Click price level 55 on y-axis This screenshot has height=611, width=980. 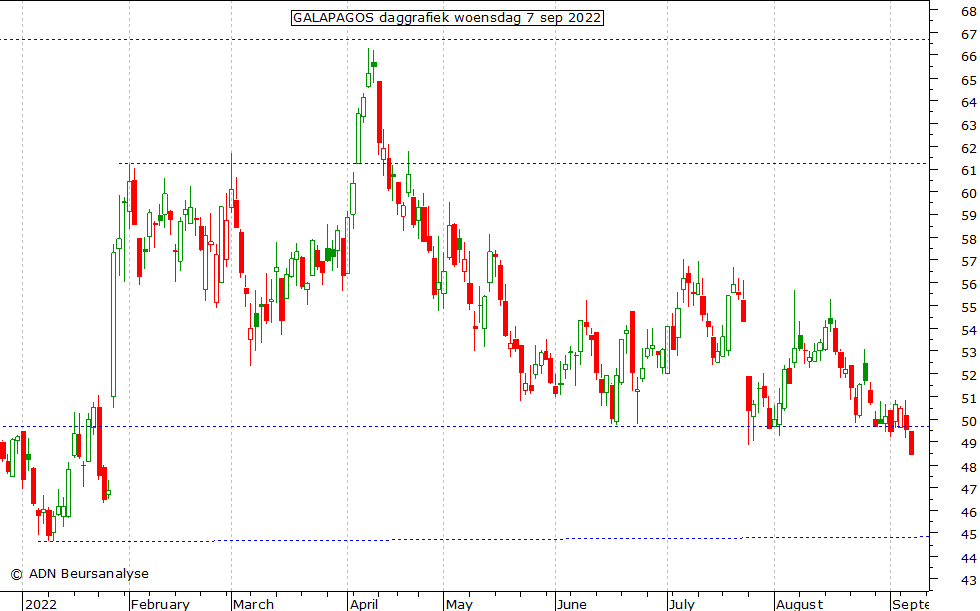[969, 307]
